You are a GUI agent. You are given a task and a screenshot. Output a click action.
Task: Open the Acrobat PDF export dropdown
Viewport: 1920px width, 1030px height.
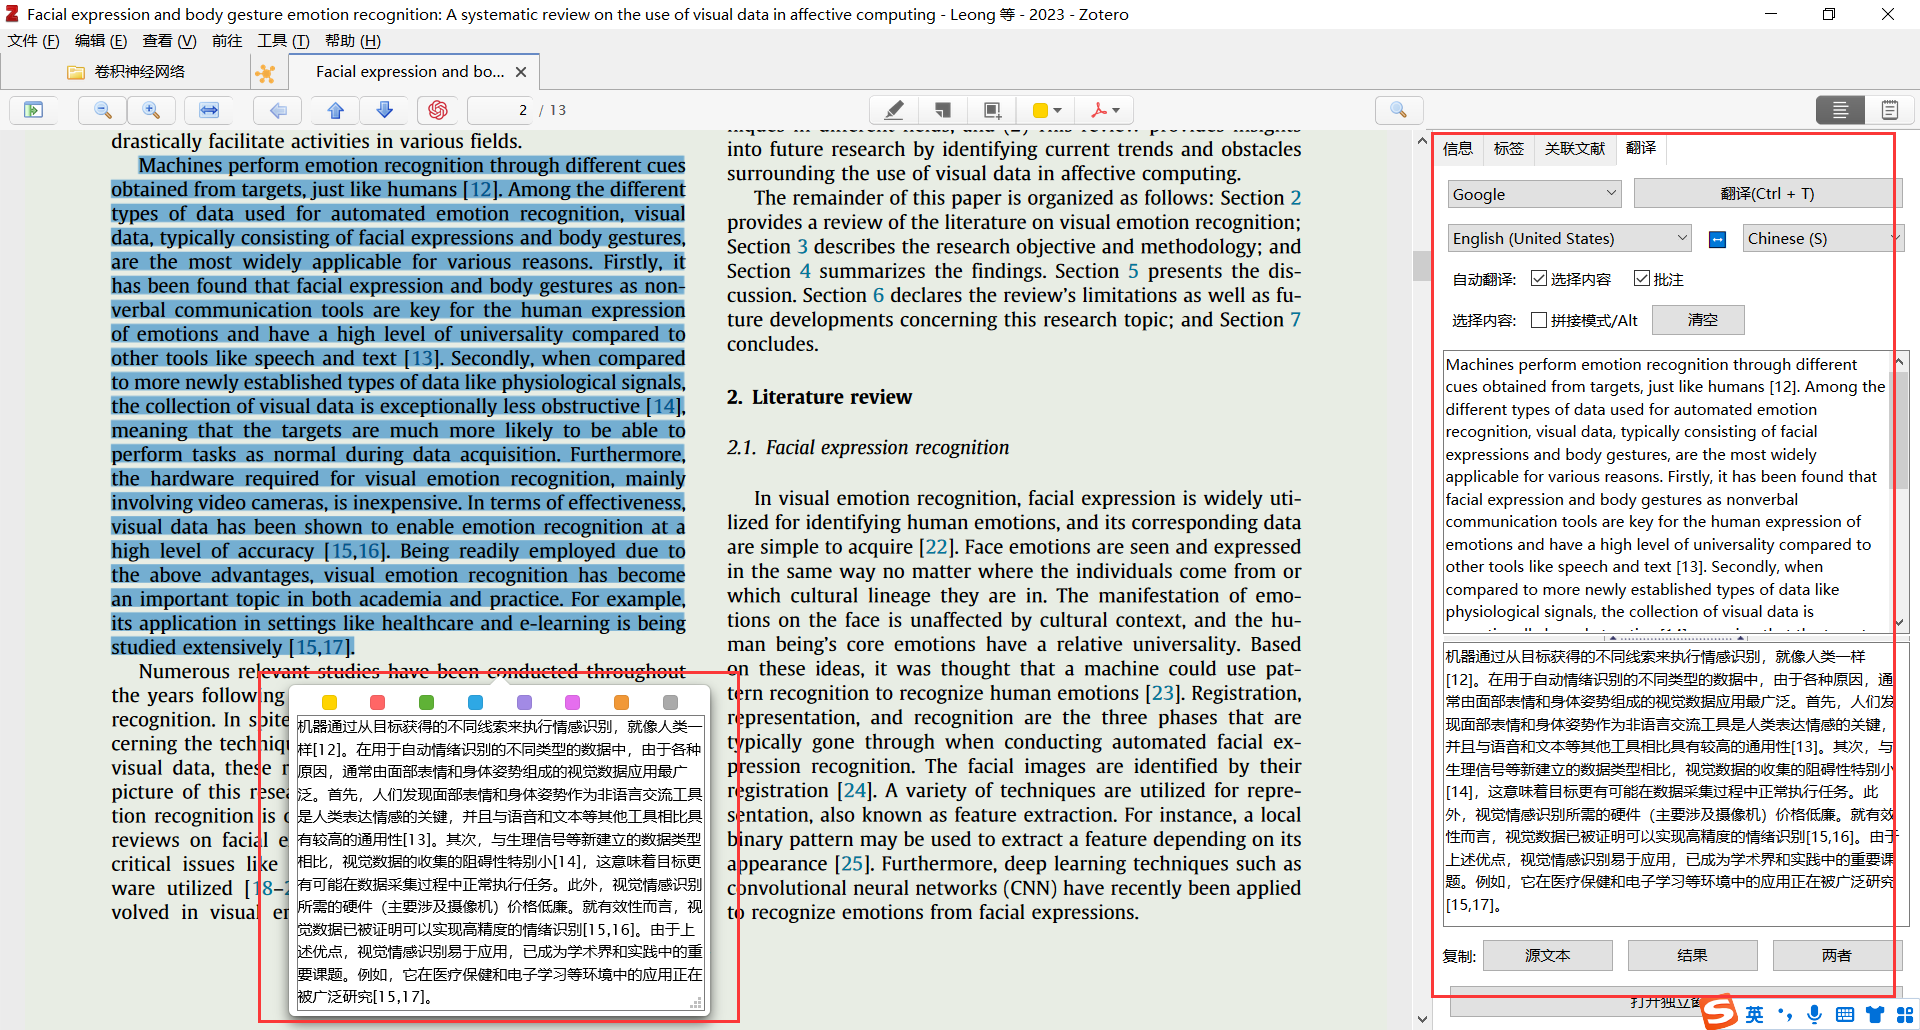tap(1106, 110)
